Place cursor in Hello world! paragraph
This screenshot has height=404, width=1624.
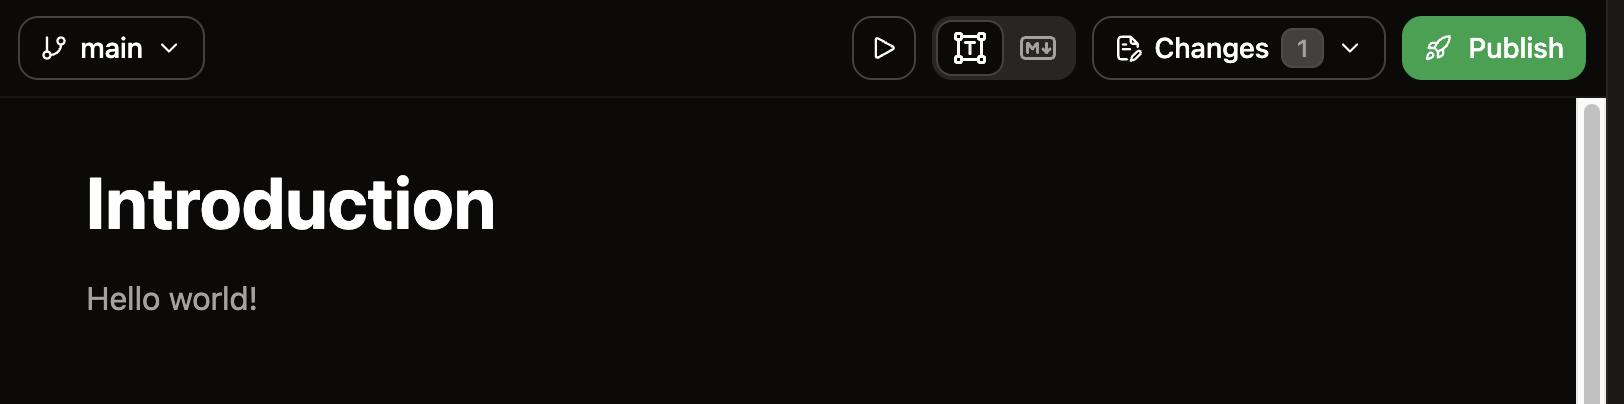(x=172, y=299)
